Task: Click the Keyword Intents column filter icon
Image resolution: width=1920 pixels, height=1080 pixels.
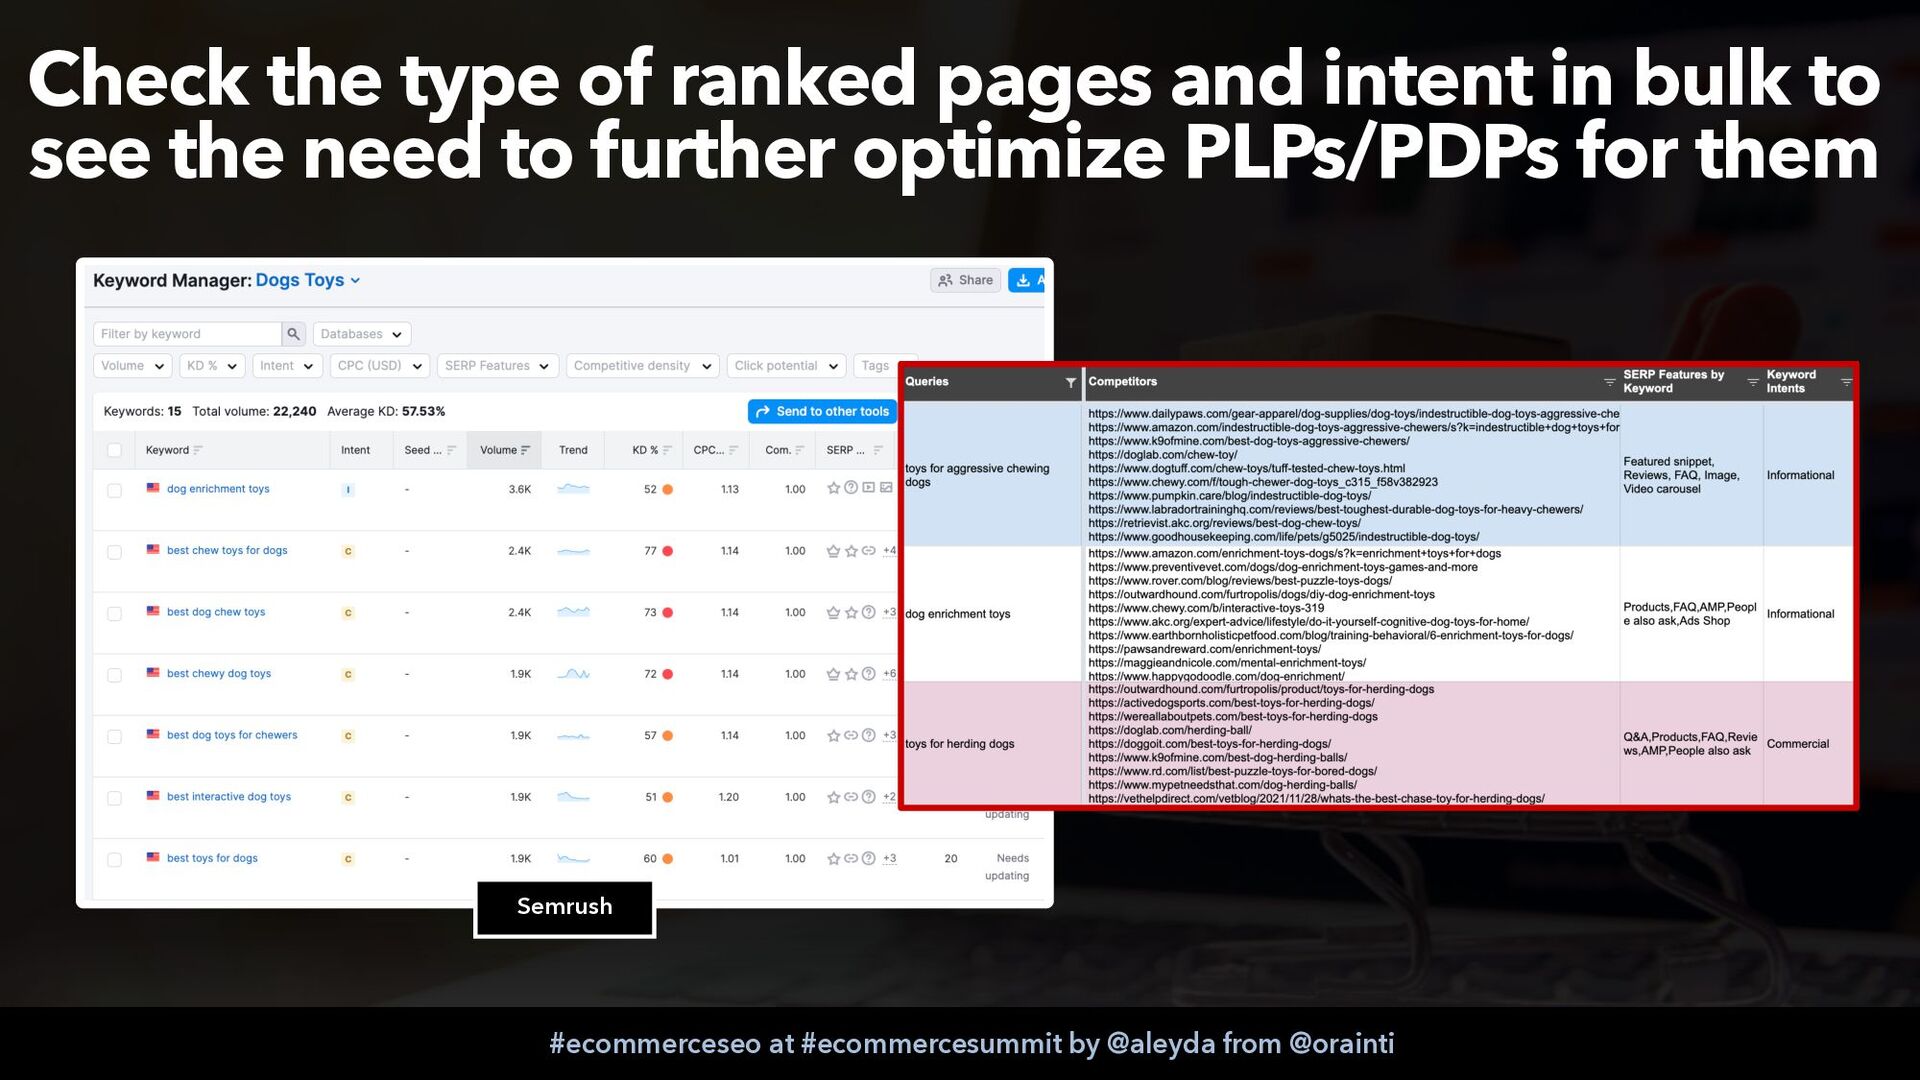Action: [x=1846, y=382]
